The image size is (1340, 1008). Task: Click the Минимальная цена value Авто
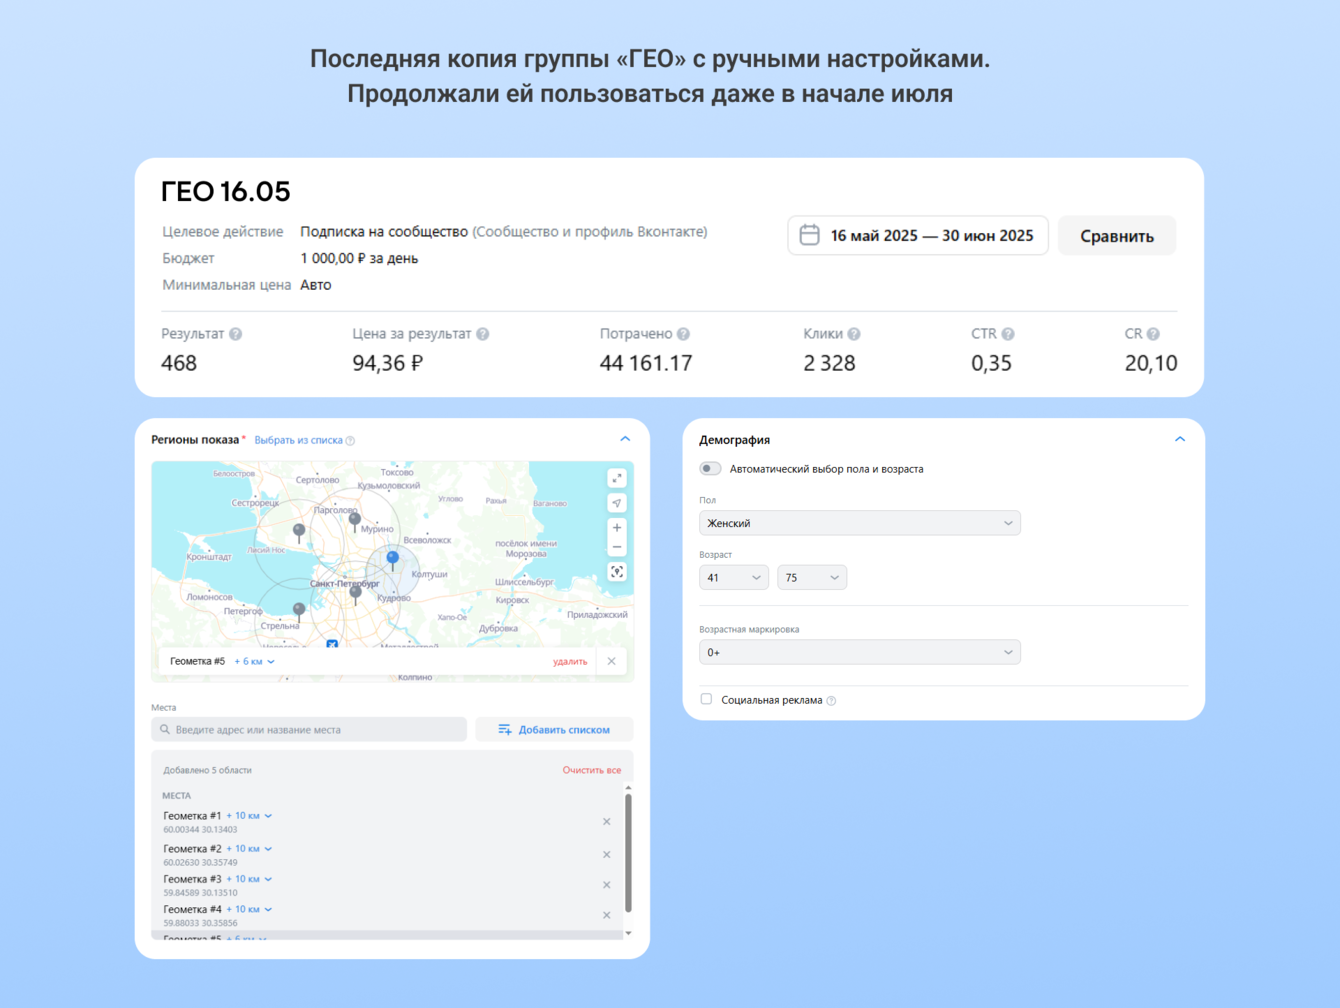tap(316, 285)
